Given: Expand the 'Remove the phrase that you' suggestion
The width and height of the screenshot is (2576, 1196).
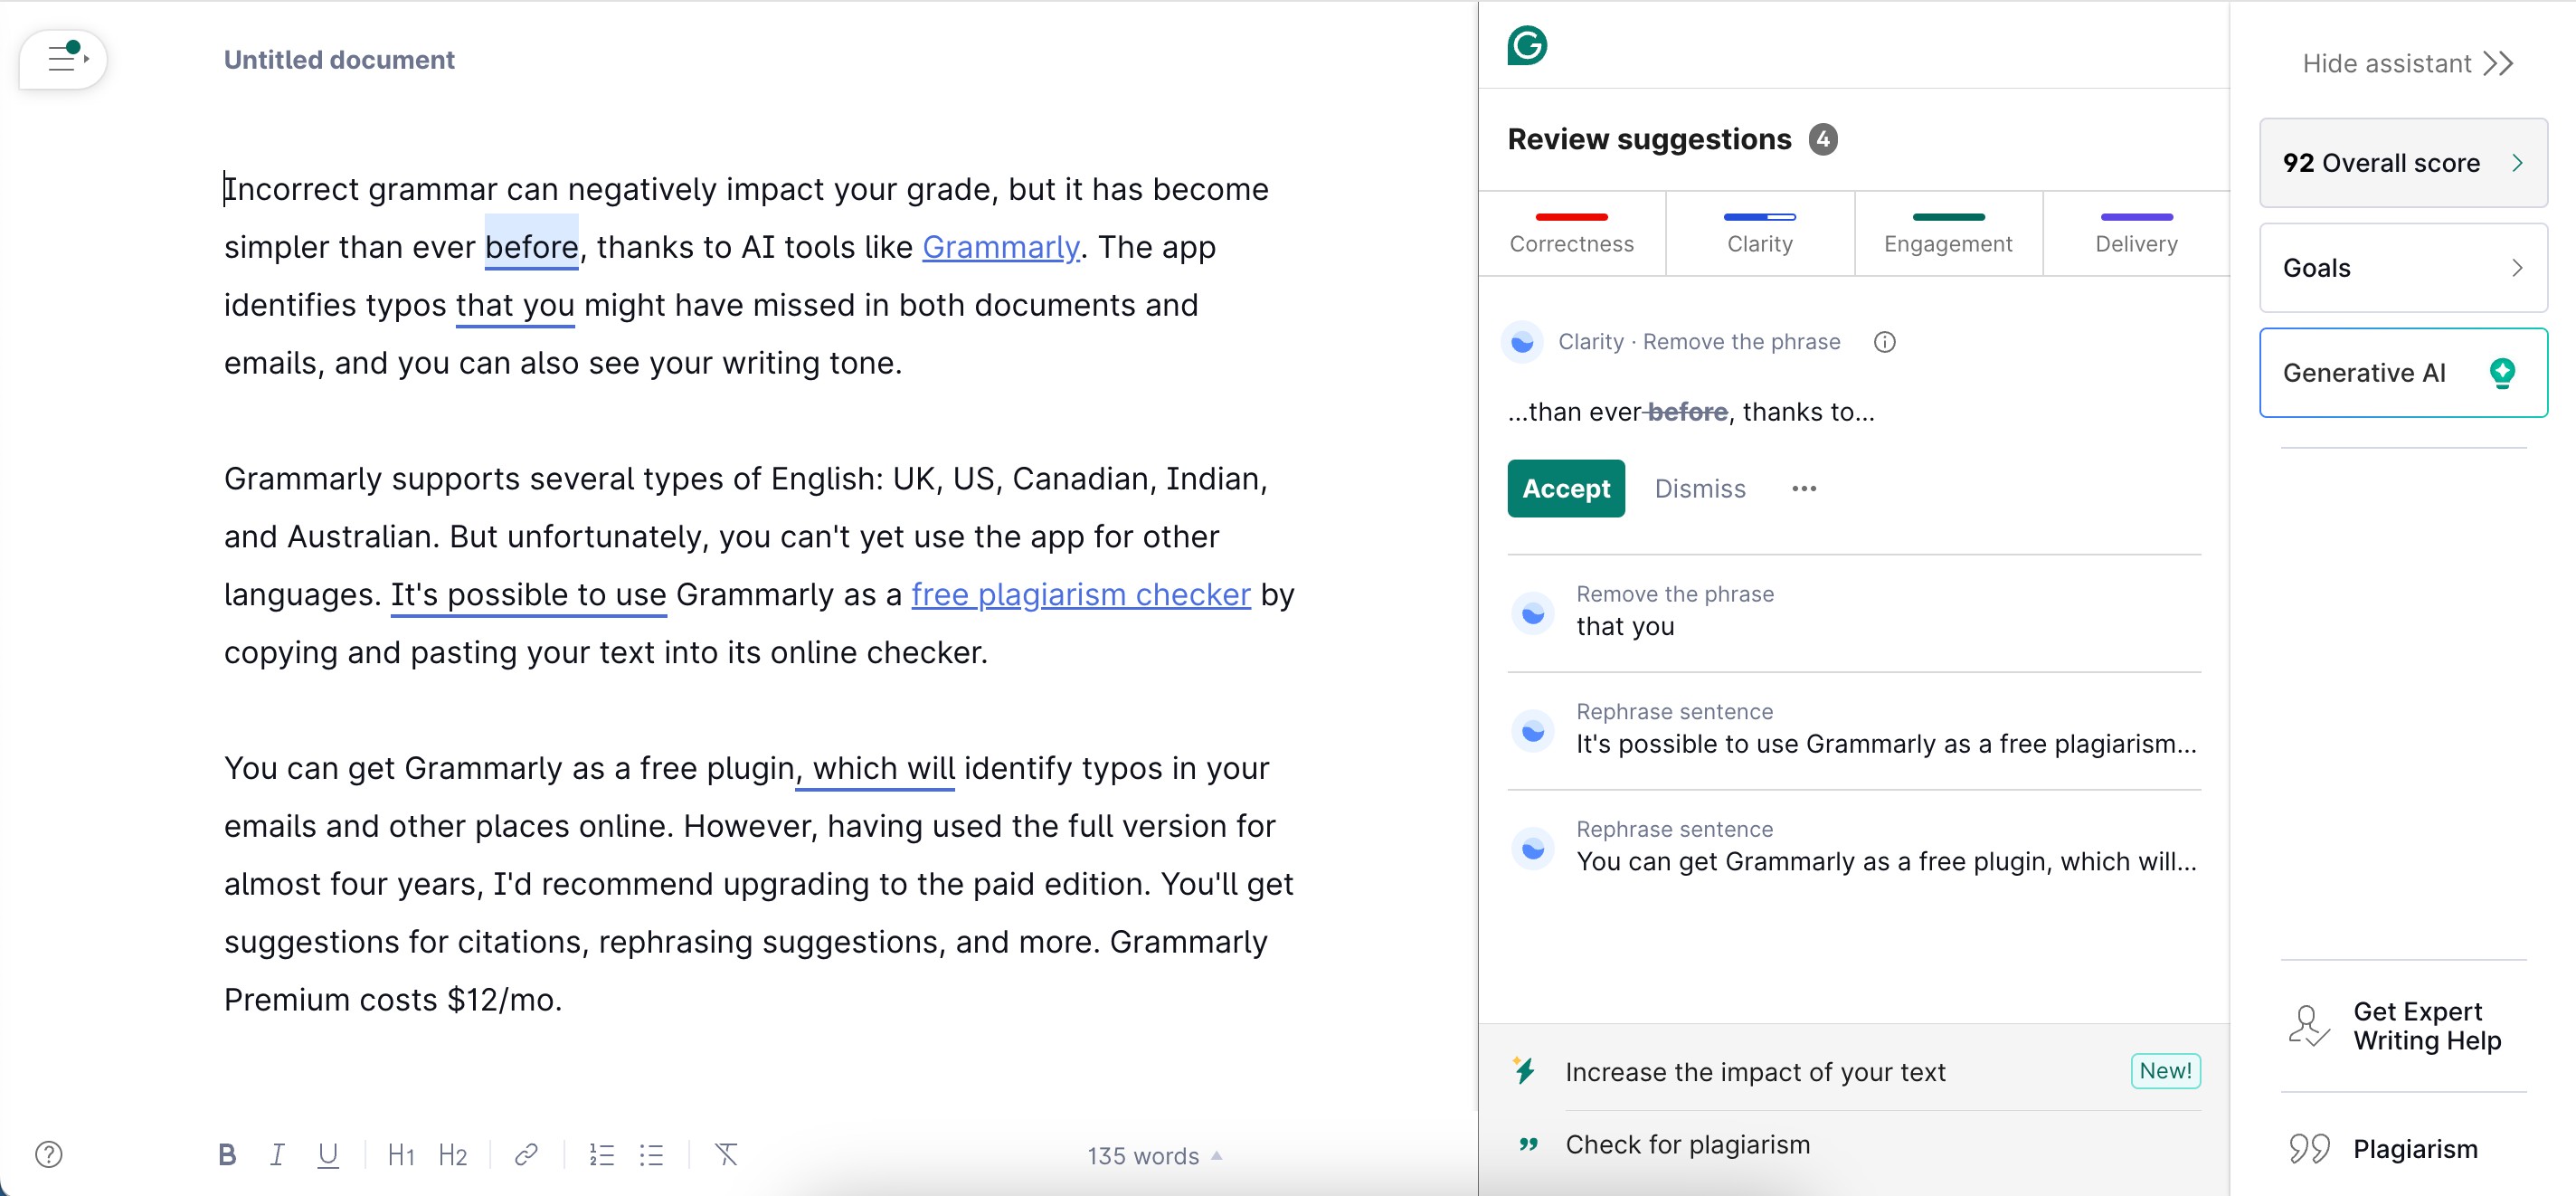Looking at the screenshot, I should (x=1853, y=614).
